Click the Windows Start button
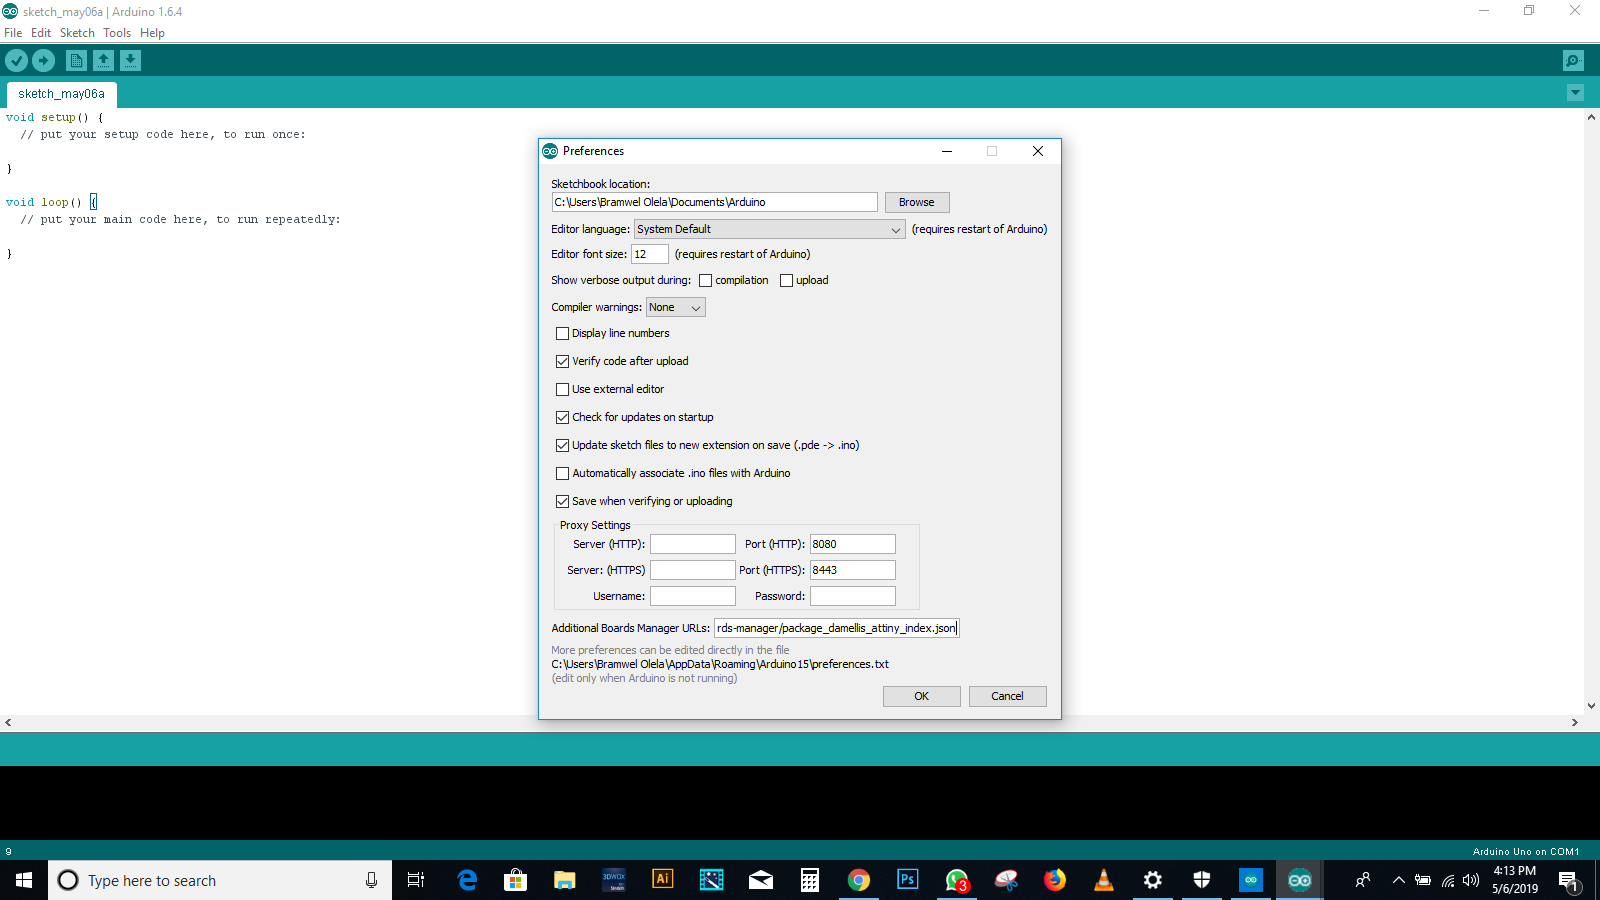The height and width of the screenshot is (900, 1600). coord(24,880)
